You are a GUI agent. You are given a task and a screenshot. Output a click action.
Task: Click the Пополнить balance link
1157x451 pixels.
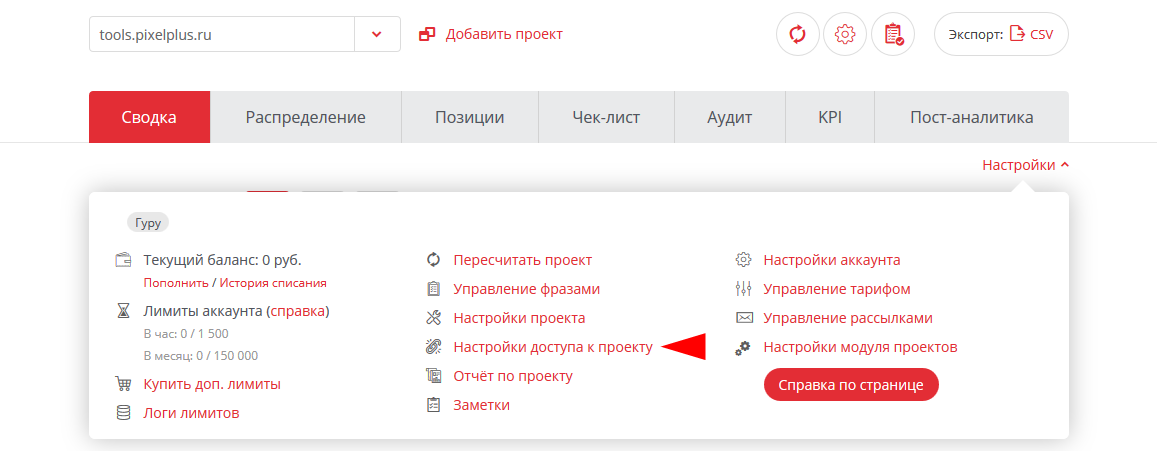[x=176, y=283]
